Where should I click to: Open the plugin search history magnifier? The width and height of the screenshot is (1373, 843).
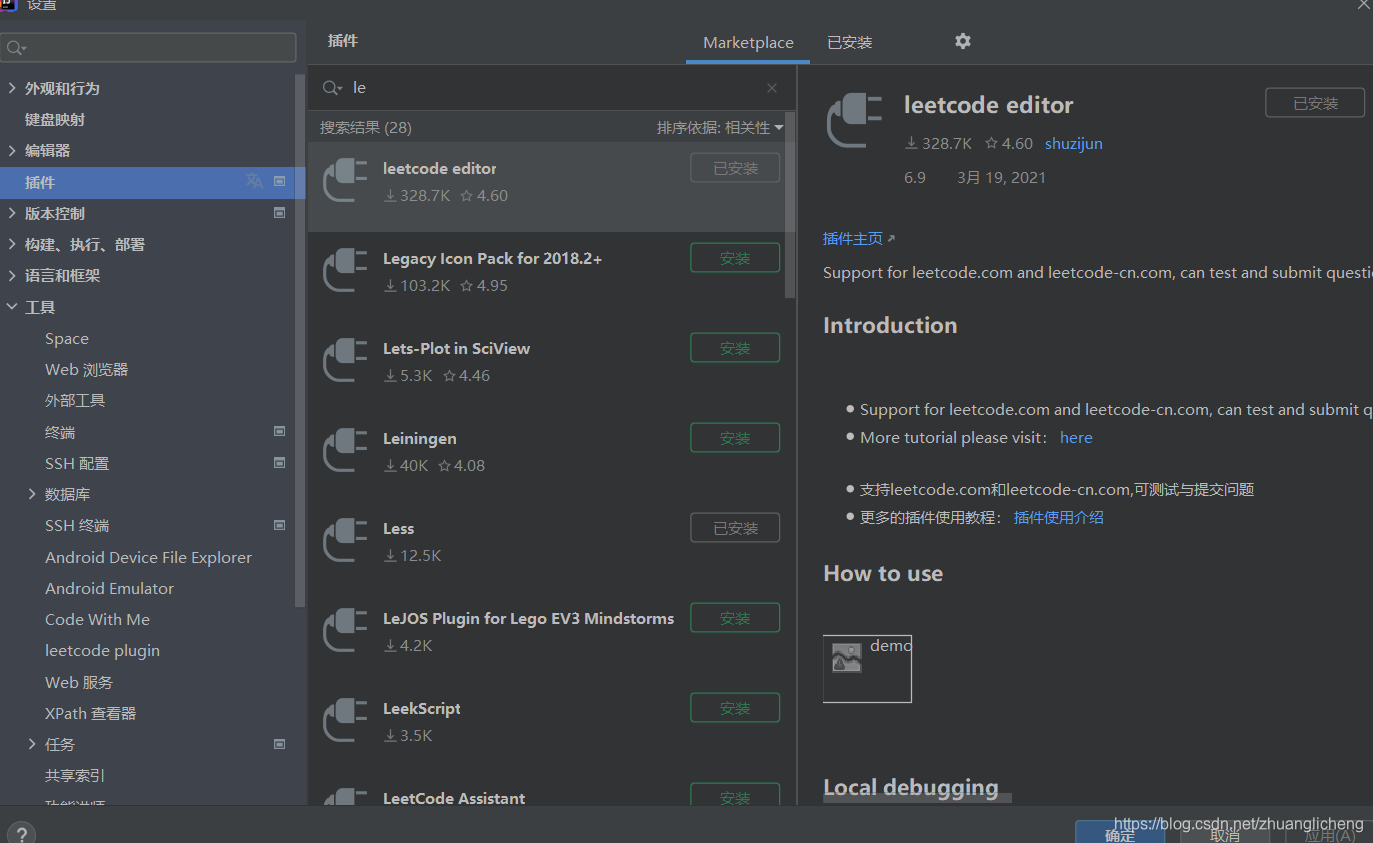coord(332,88)
